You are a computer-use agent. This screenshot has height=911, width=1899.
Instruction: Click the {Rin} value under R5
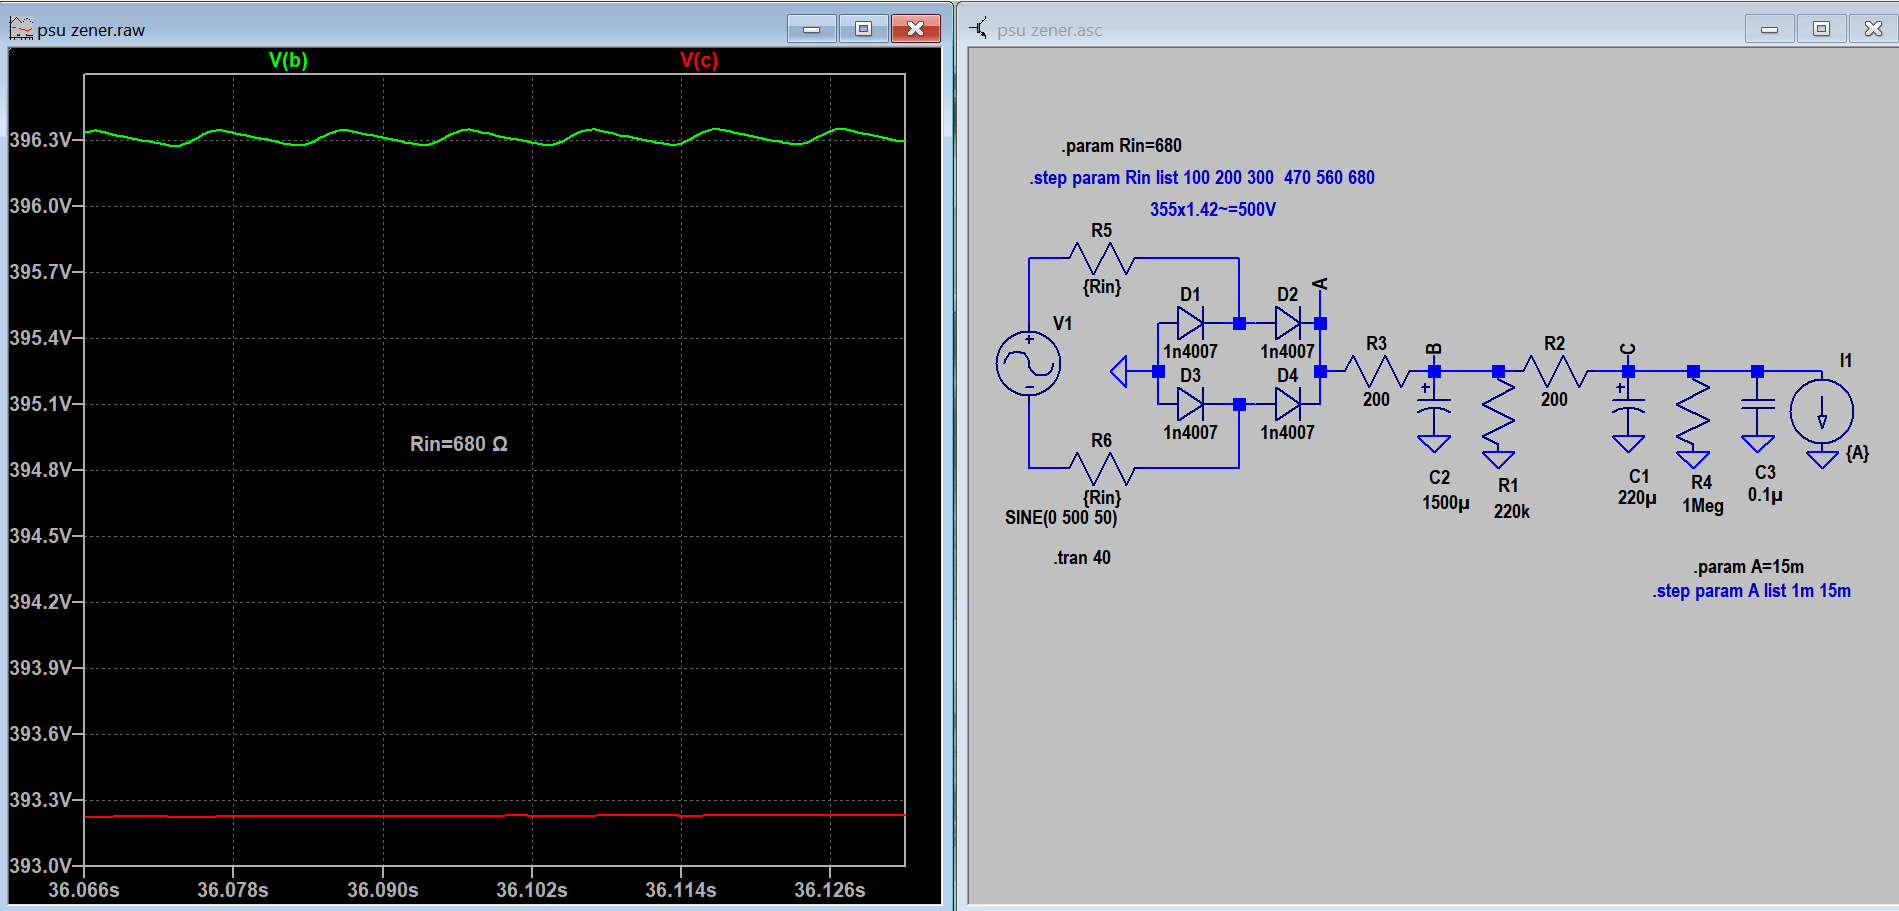1102,287
